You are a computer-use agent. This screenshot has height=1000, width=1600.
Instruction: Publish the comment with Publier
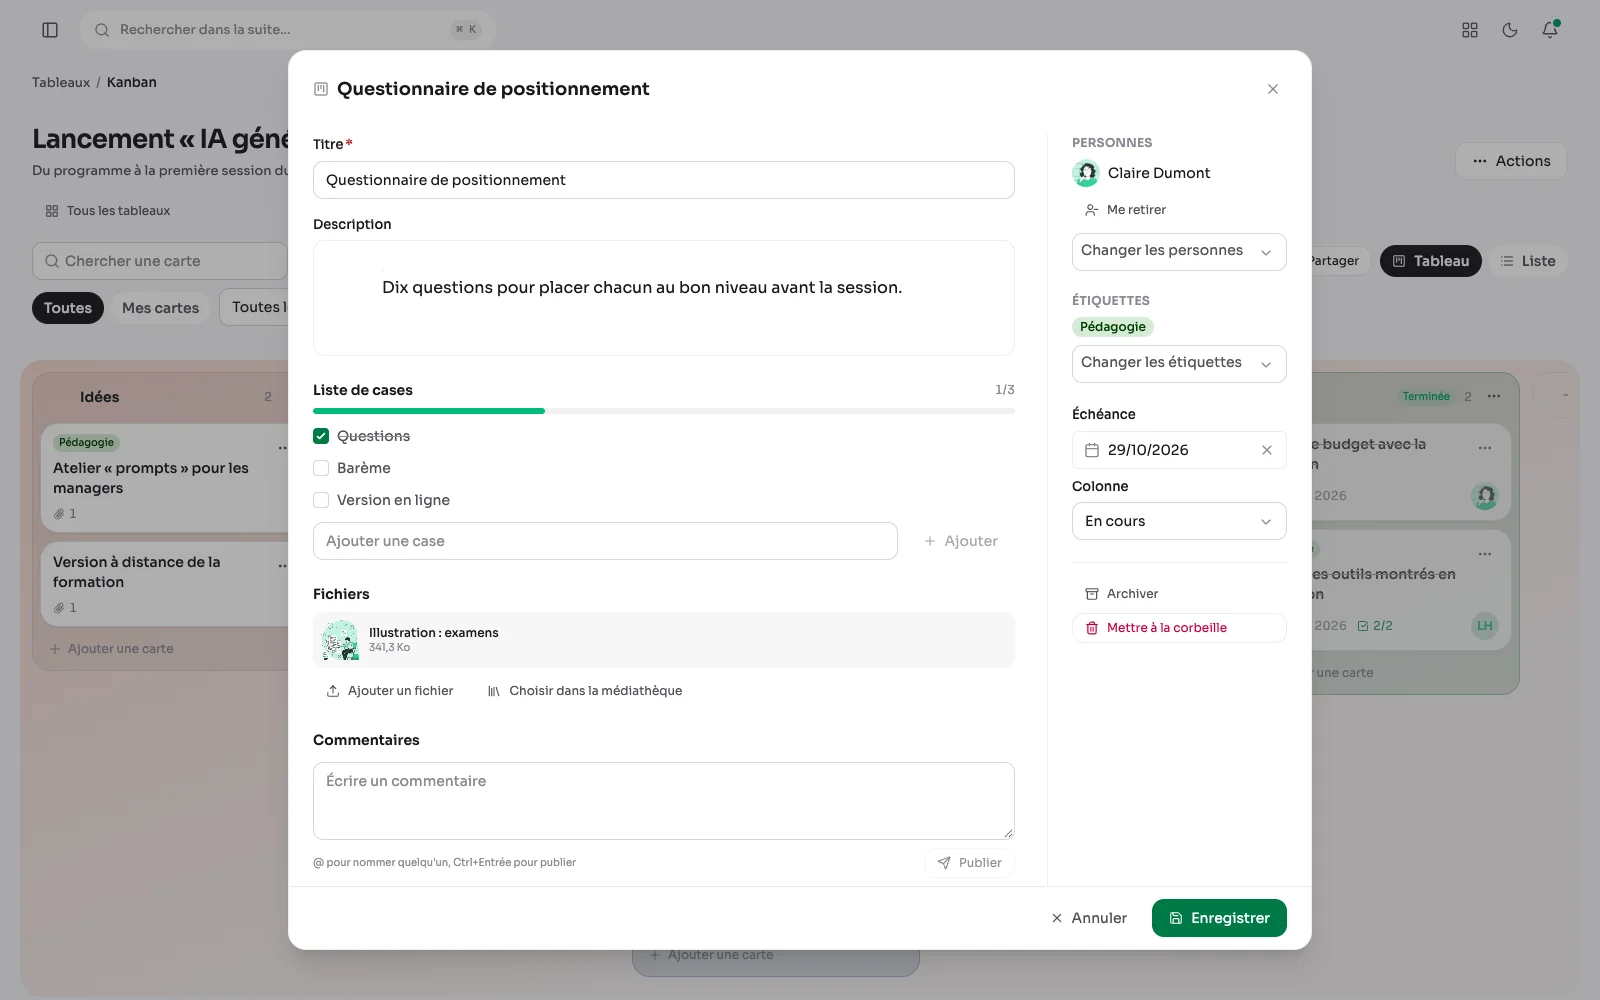[969, 863]
